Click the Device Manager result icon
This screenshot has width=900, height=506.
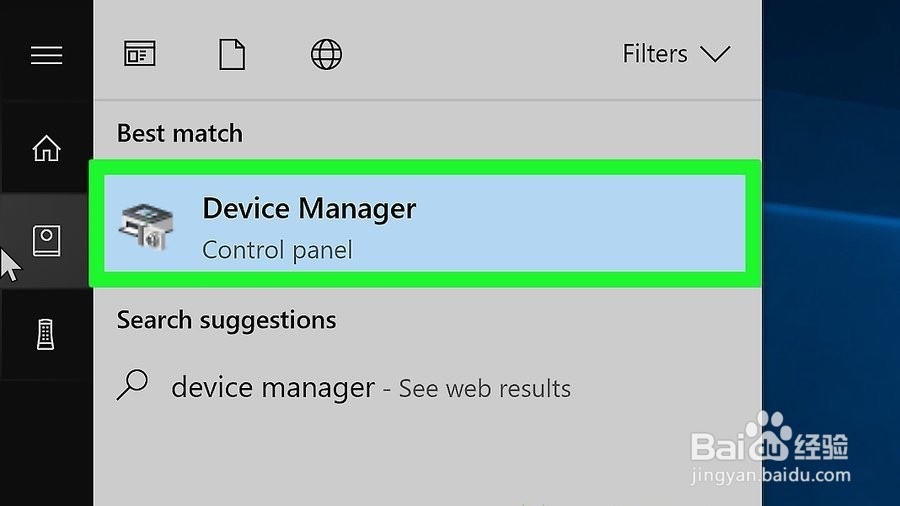coord(145,224)
